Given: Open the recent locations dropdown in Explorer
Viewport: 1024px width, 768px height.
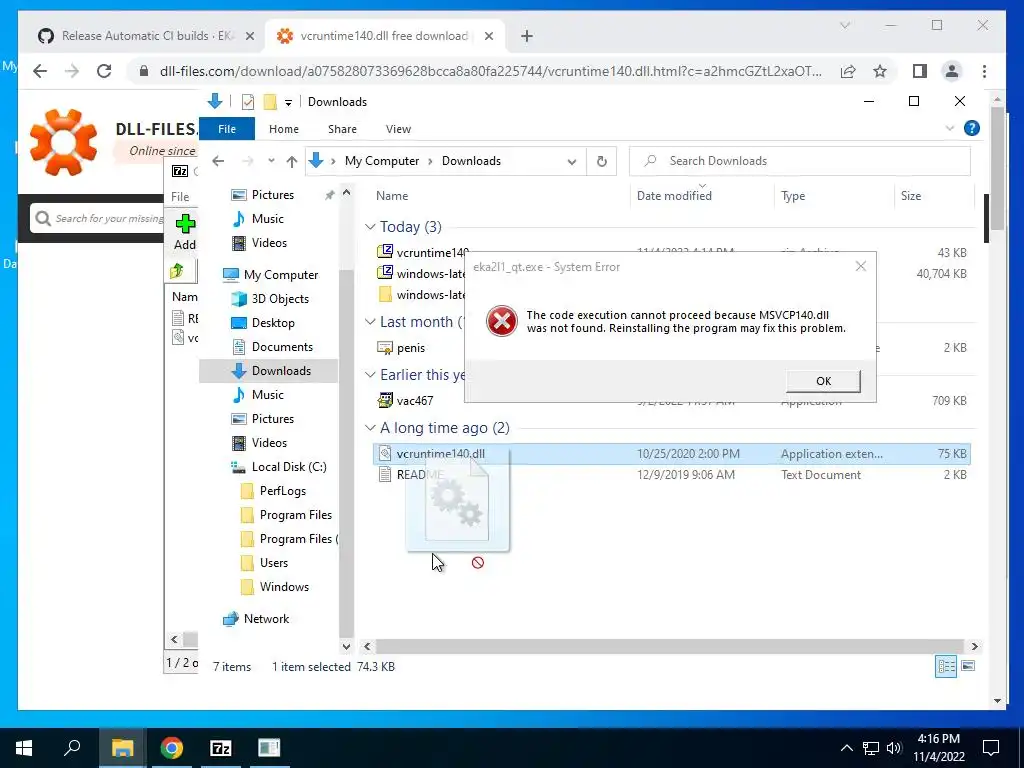Looking at the screenshot, I should coord(271,161).
